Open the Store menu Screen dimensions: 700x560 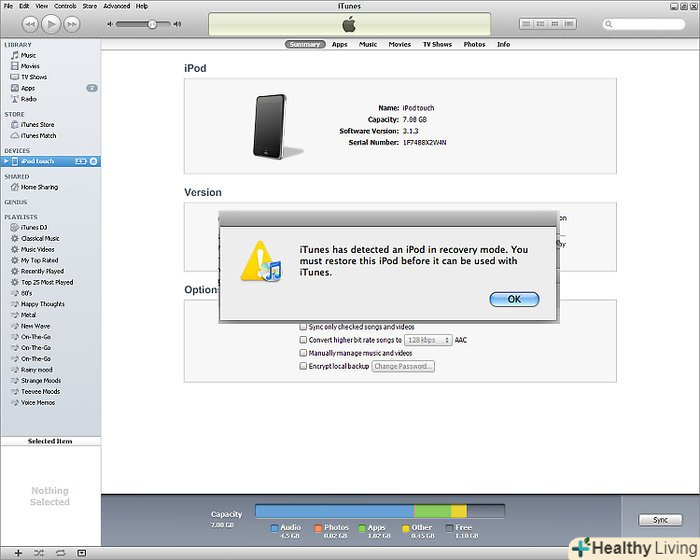[x=90, y=6]
